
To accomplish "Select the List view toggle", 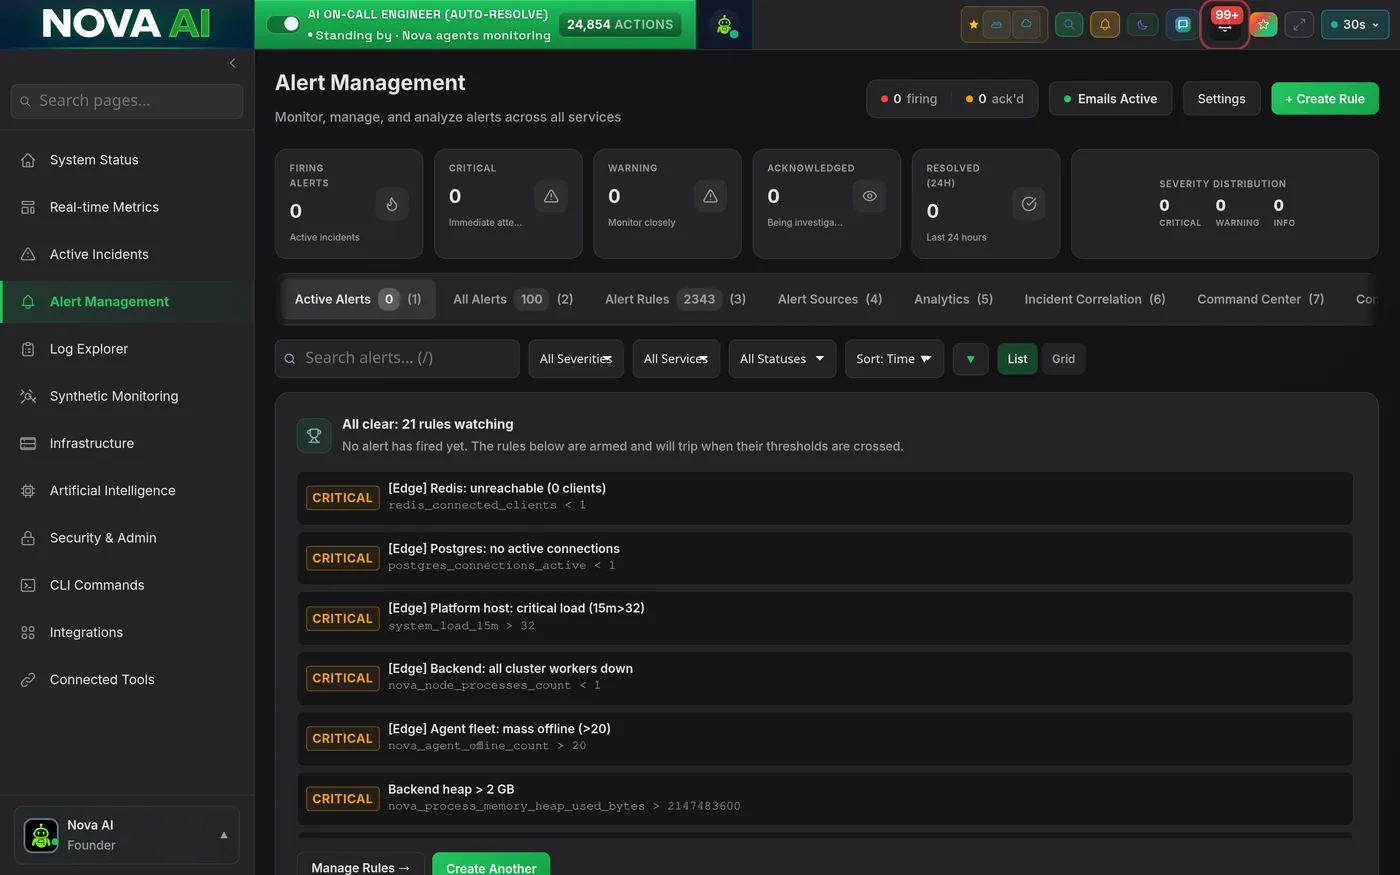I will (x=1017, y=359).
